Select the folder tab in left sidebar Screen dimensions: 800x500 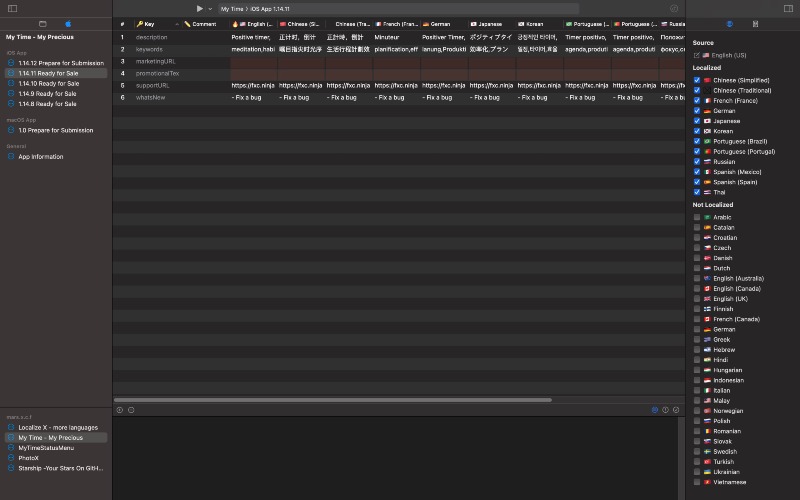43,24
